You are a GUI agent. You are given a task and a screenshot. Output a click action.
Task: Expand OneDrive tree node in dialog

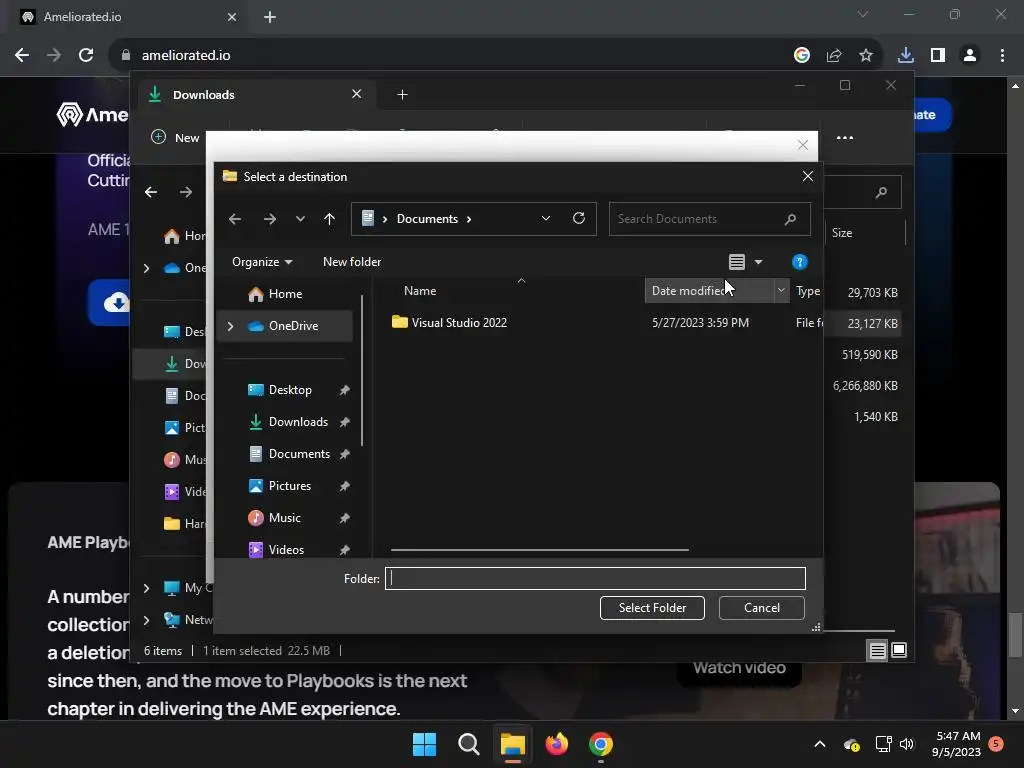coord(231,326)
